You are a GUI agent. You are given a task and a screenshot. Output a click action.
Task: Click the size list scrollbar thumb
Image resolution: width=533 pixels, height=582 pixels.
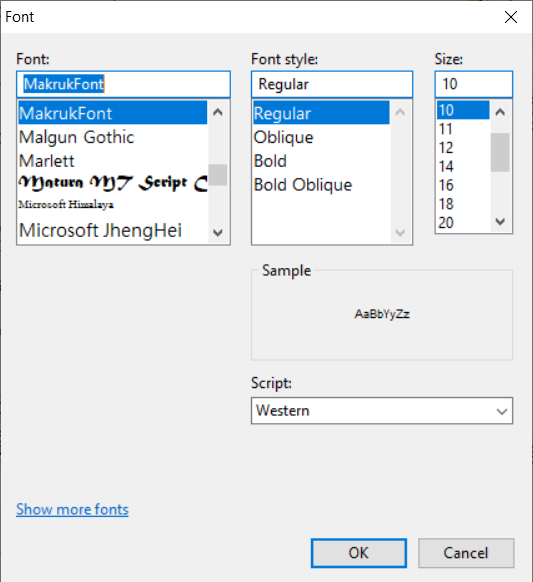click(x=500, y=152)
